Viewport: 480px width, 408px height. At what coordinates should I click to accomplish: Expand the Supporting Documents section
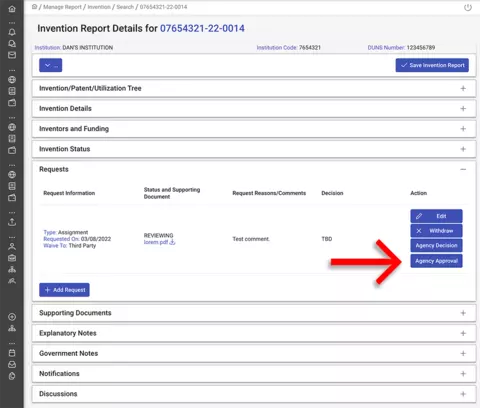pos(254,313)
